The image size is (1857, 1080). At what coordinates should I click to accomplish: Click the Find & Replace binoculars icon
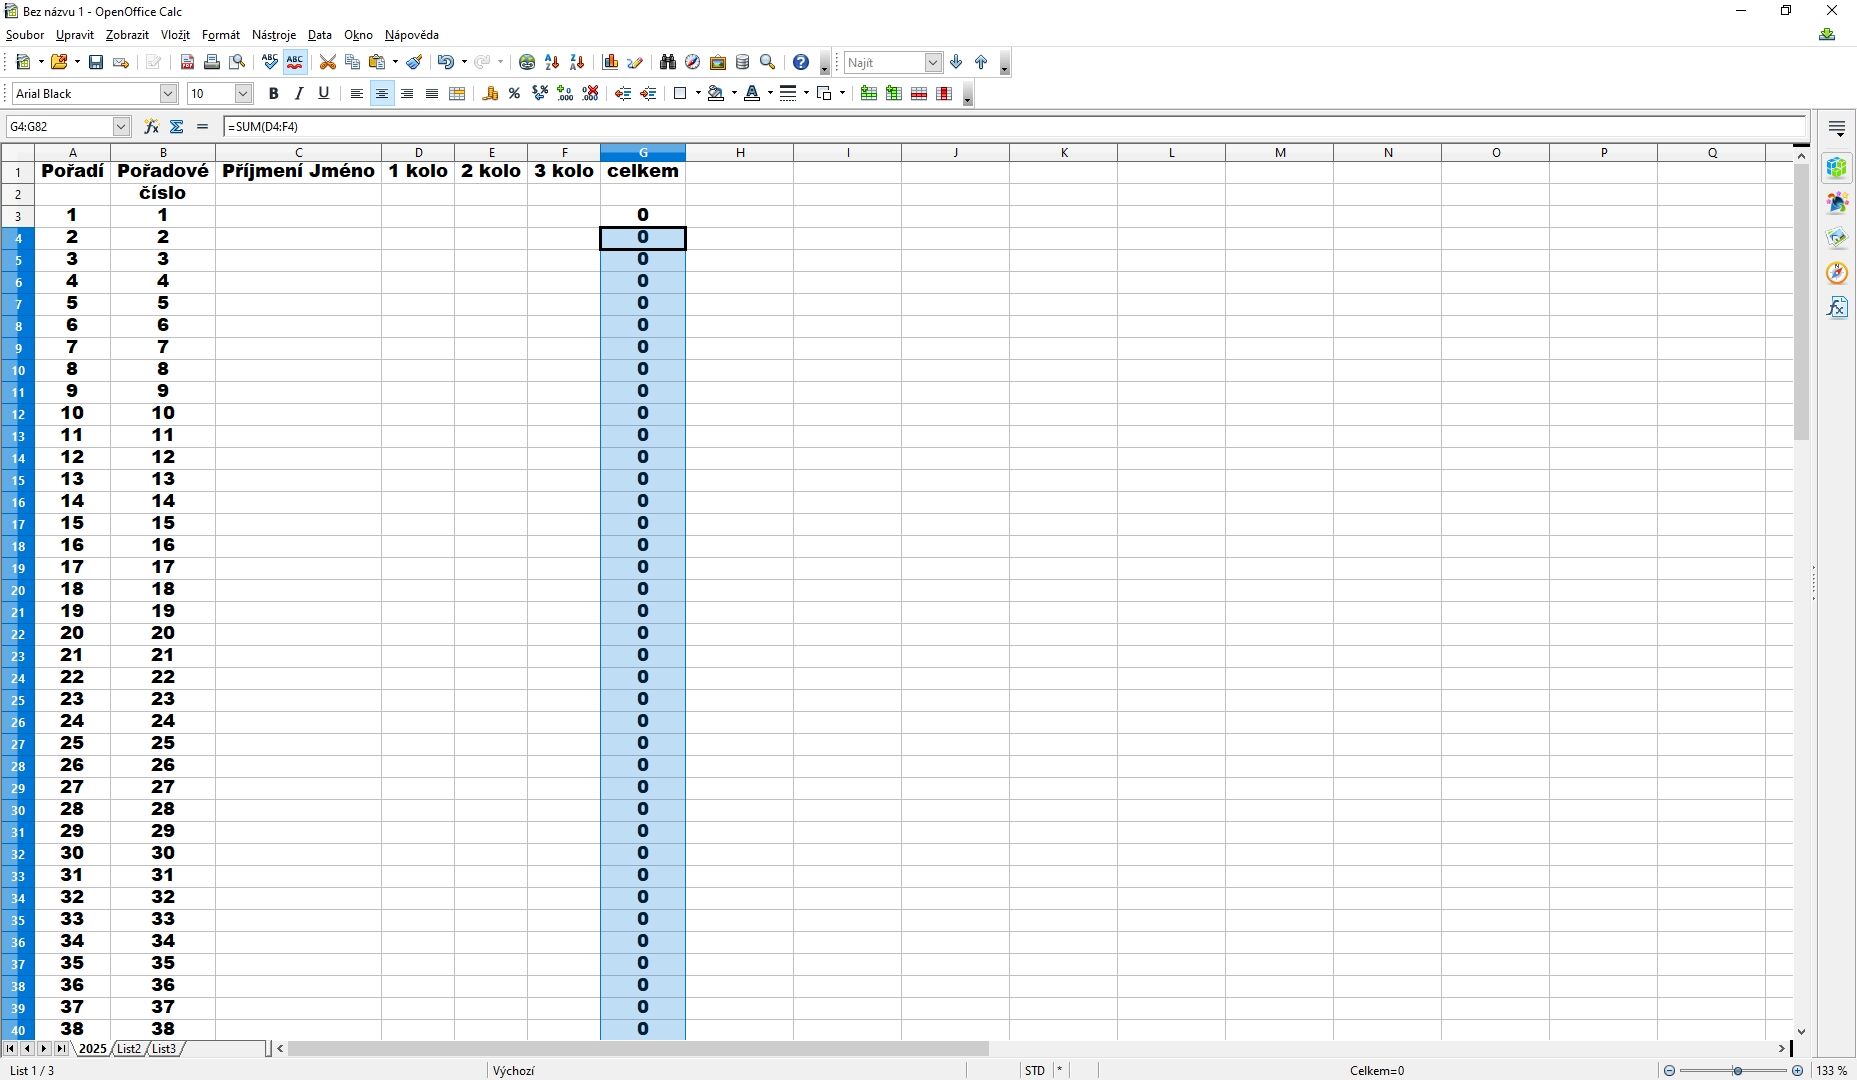click(x=668, y=62)
